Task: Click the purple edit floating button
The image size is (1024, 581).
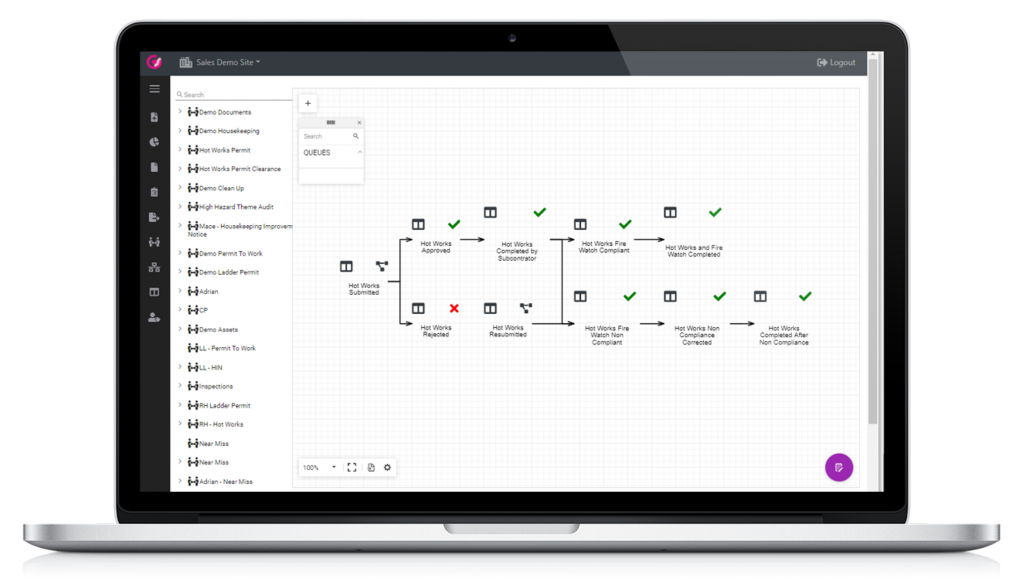Action: (838, 467)
